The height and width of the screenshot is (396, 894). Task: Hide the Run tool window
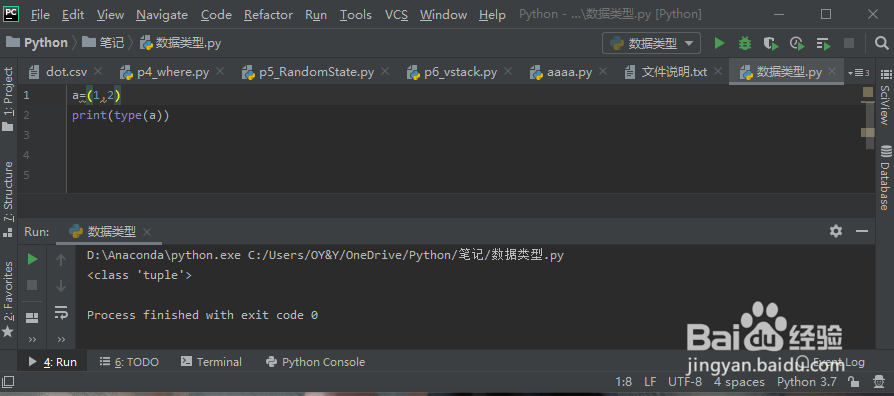[862, 231]
